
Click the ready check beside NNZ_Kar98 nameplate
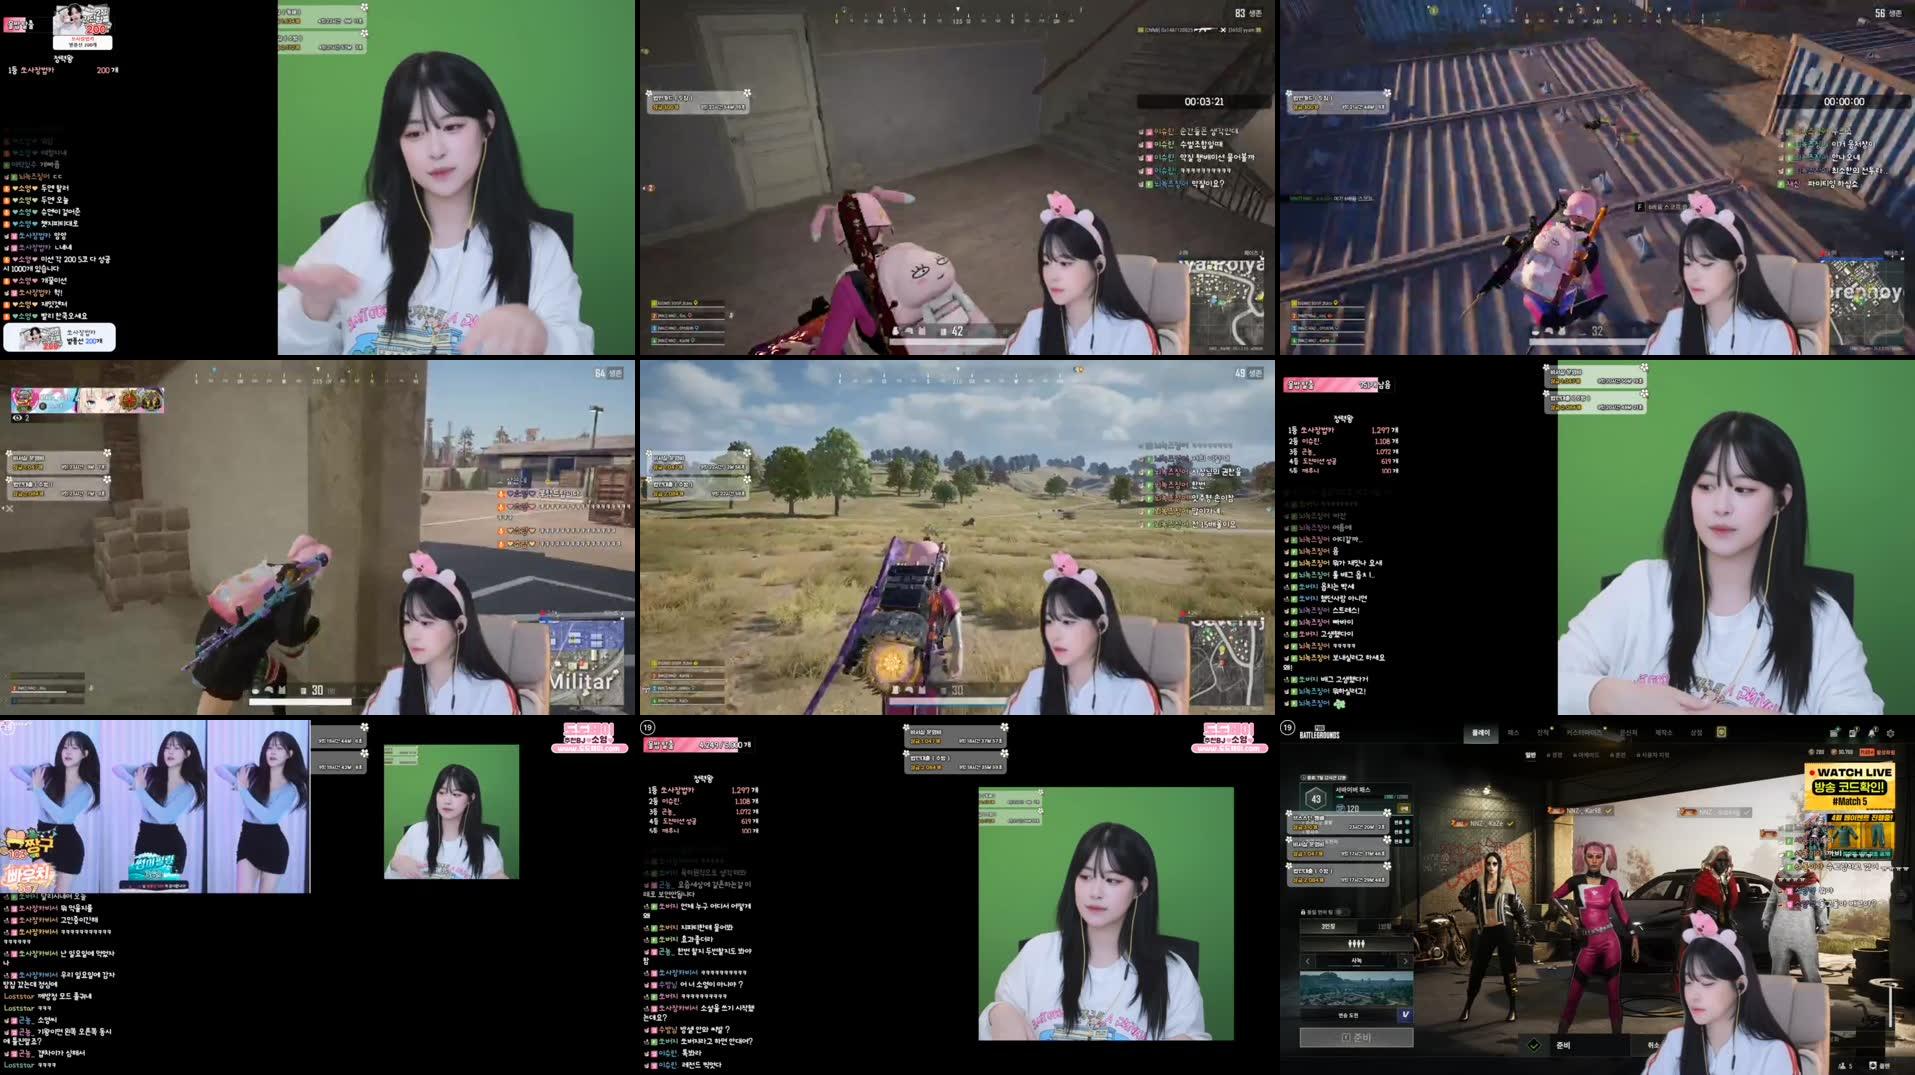[x=1609, y=811]
